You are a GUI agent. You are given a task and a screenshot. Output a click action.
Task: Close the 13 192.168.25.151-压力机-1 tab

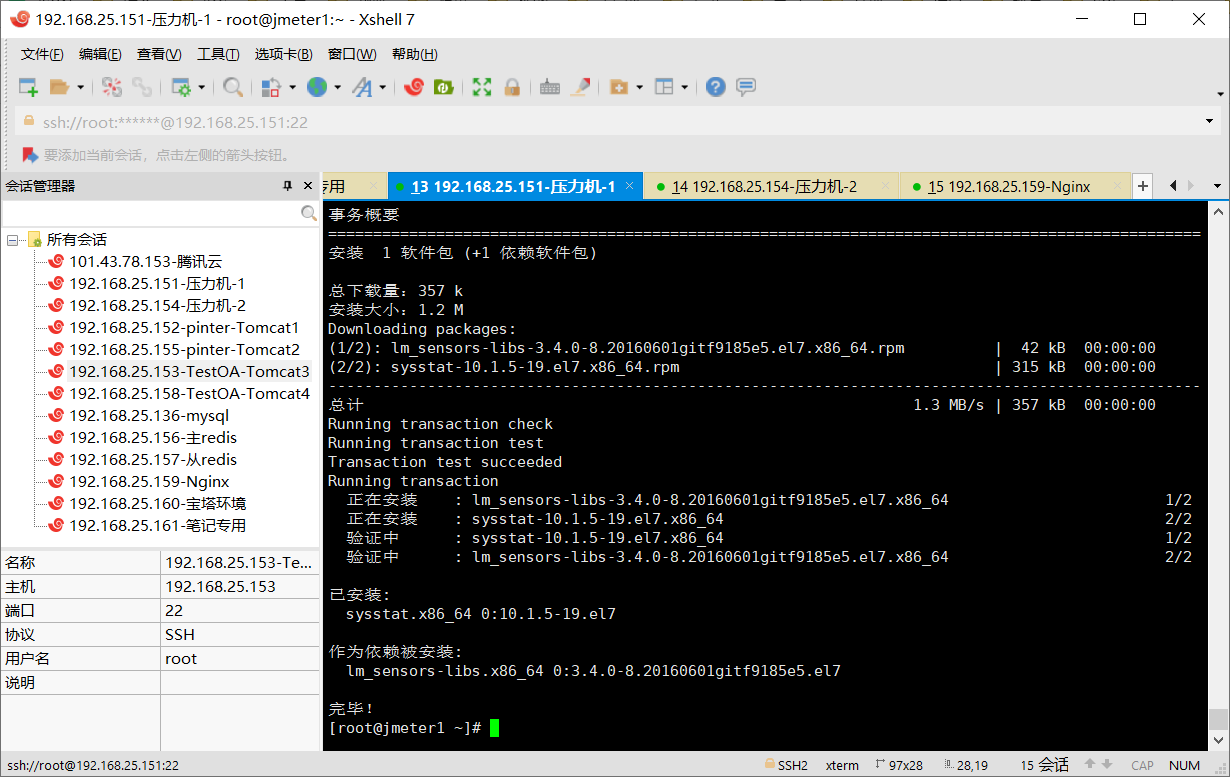(x=630, y=186)
